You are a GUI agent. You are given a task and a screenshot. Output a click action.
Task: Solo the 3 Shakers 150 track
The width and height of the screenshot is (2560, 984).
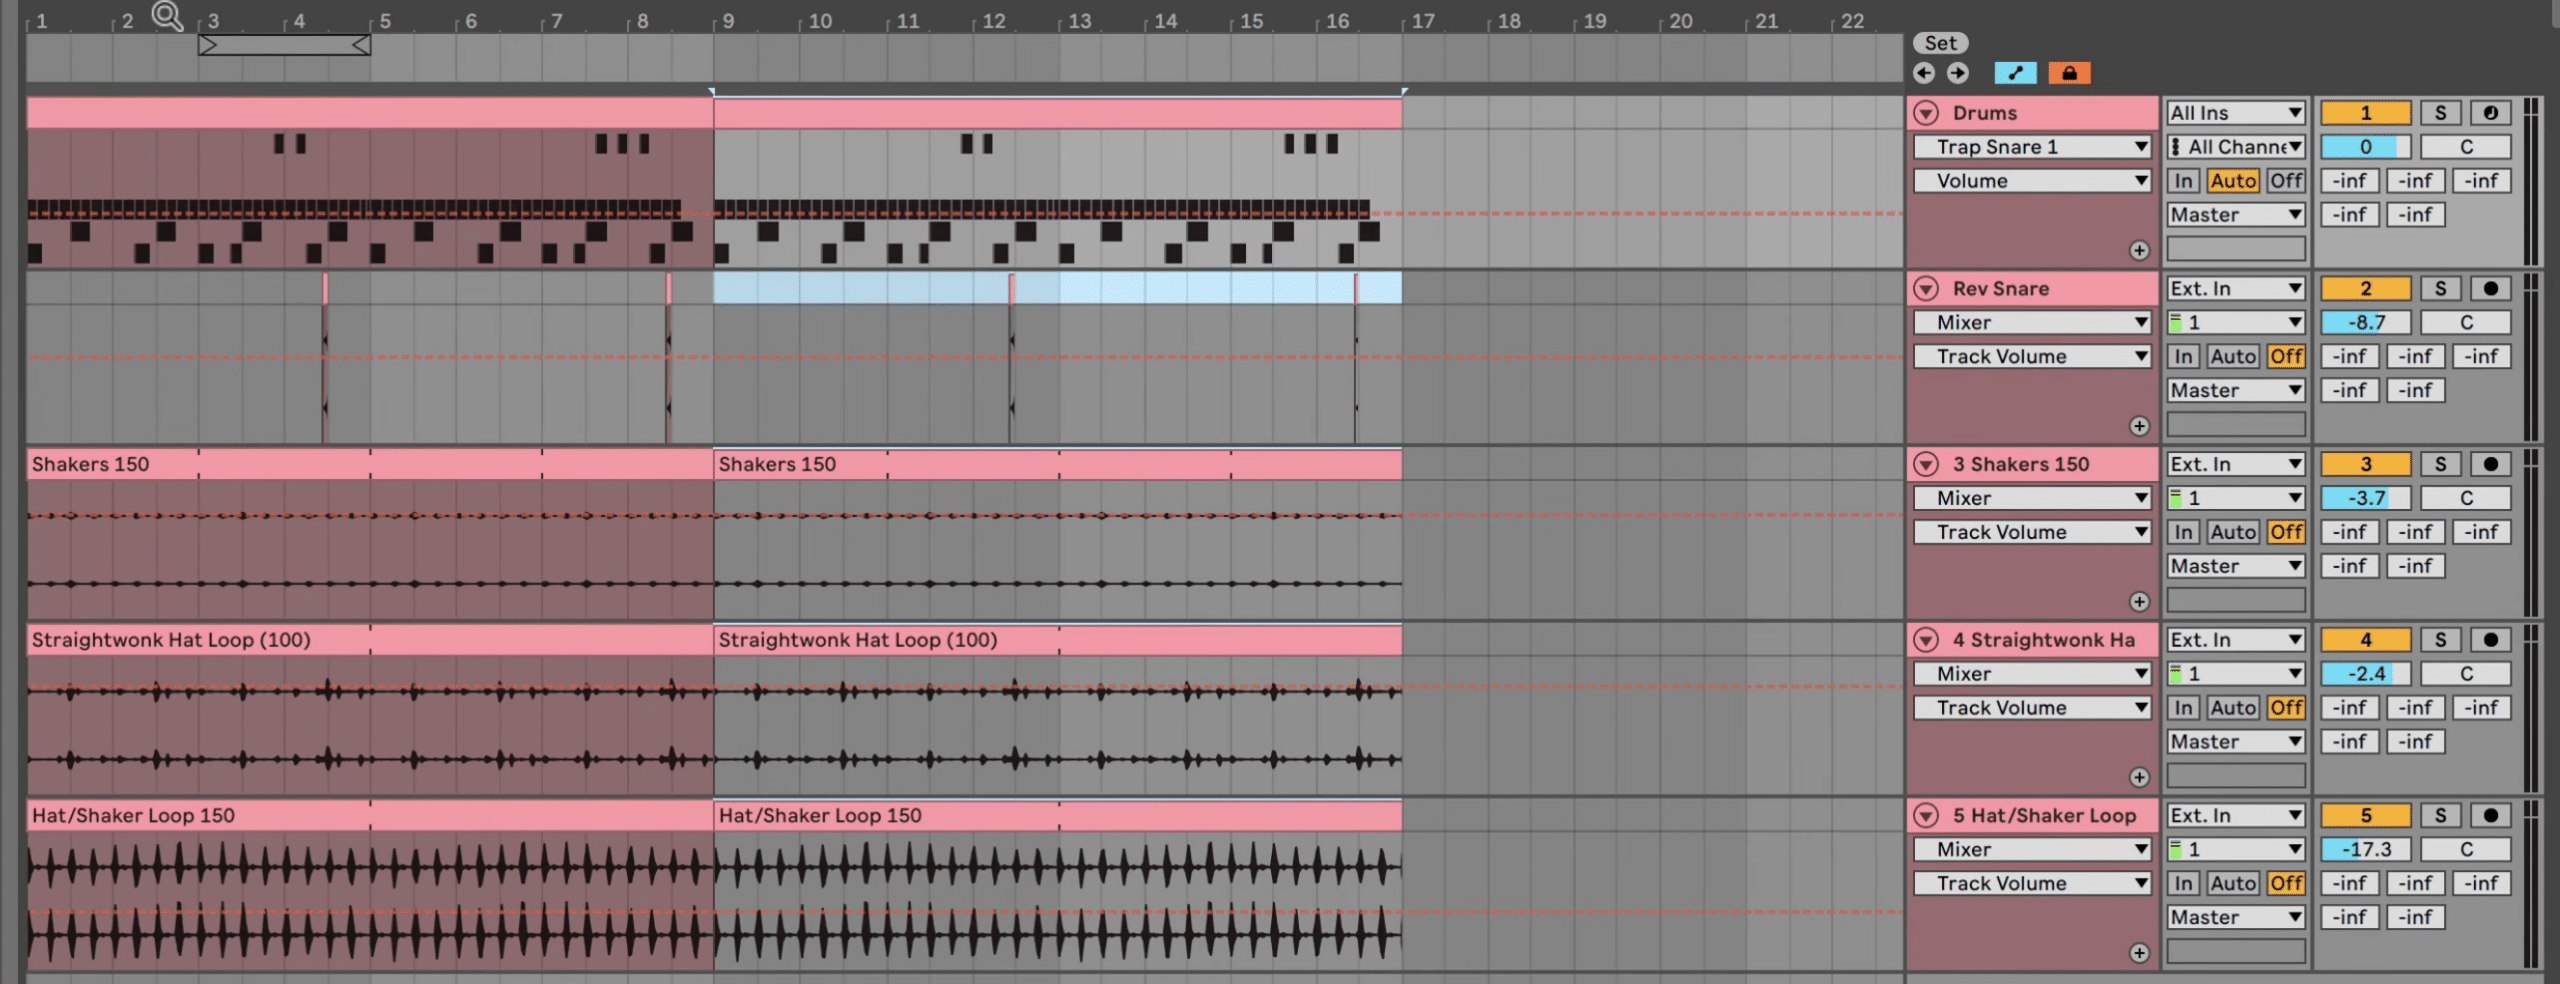click(2441, 464)
